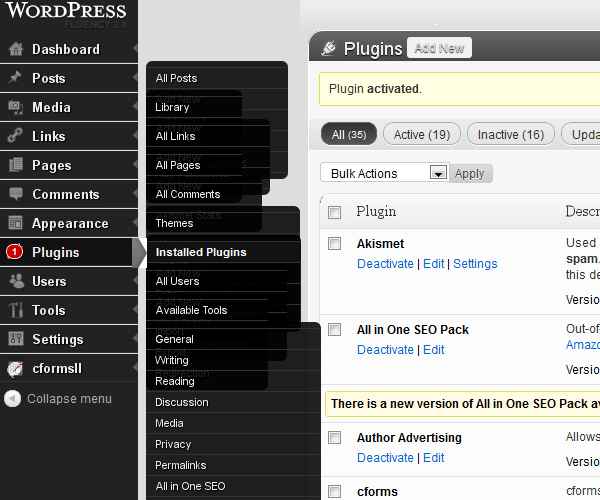Open All Posts submenu item
Viewport: 600px width, 500px height.
tap(176, 78)
